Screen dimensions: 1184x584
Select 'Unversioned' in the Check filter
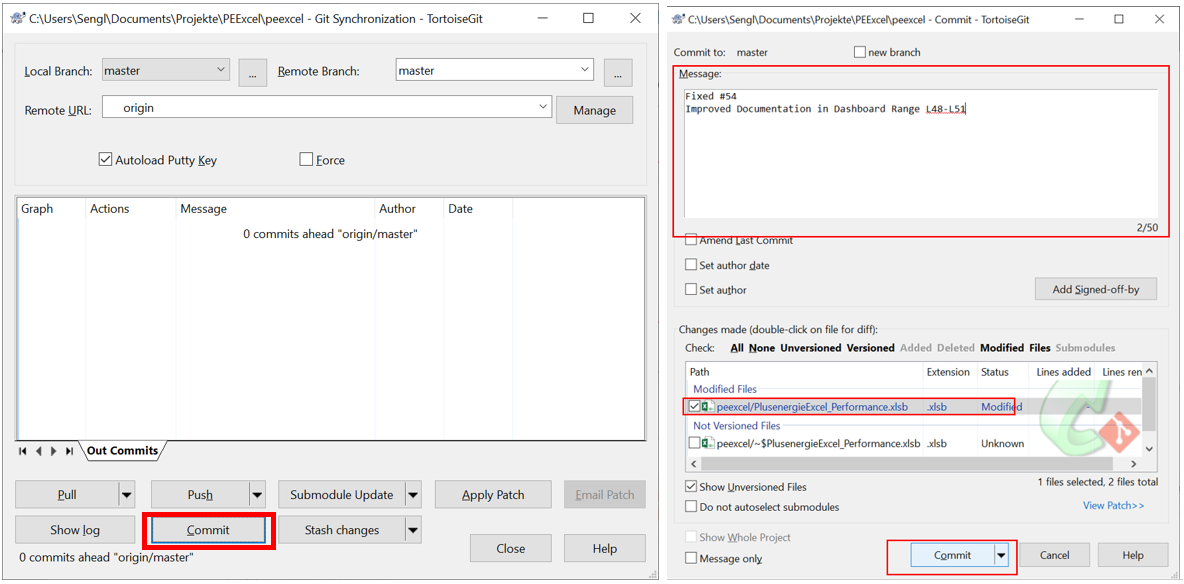click(812, 348)
